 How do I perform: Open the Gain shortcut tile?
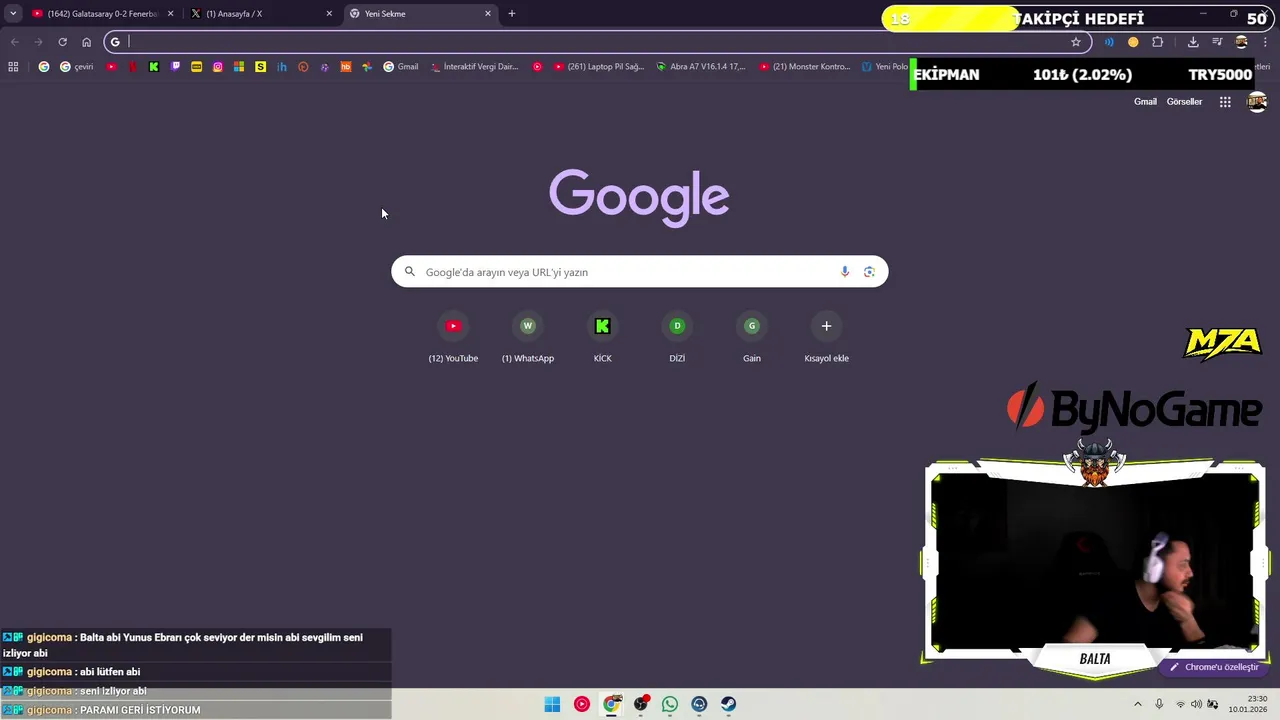[752, 338]
